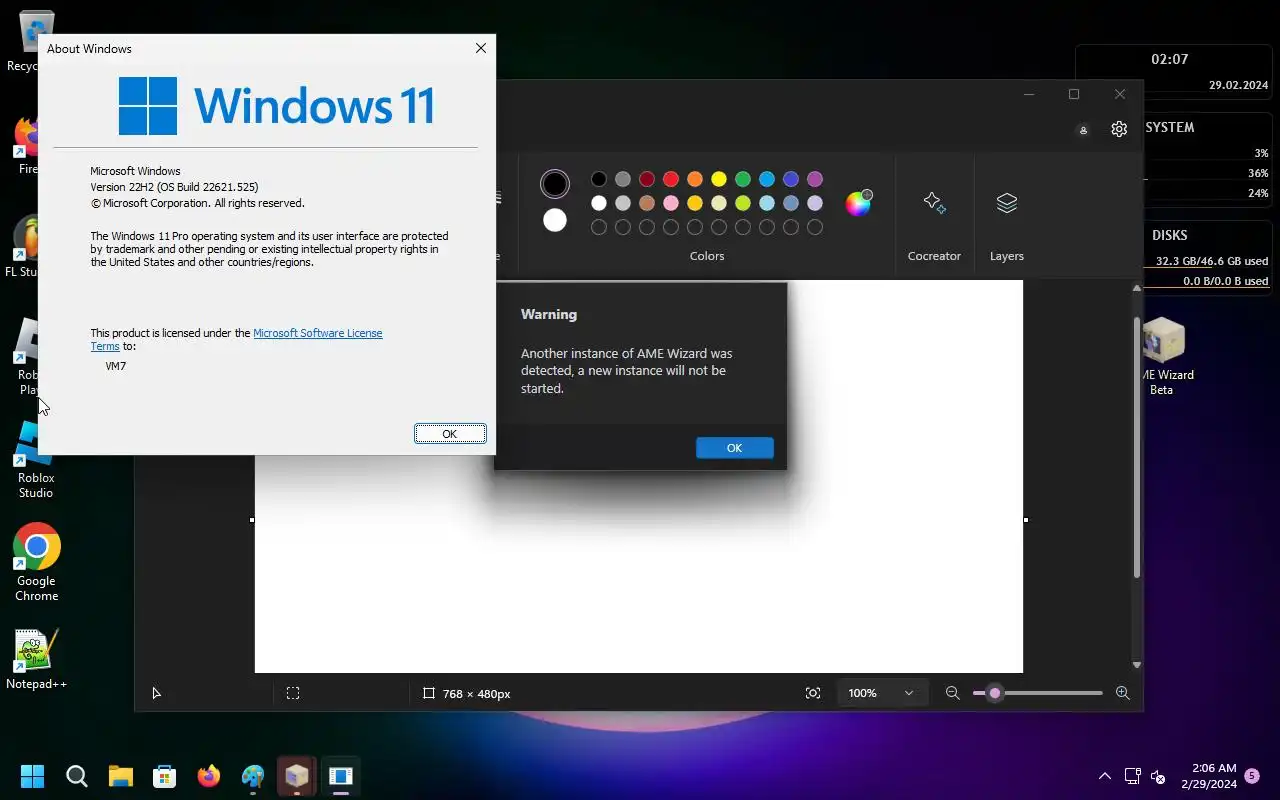Switch to AME Wizard taskbar icon
This screenshot has height=800, width=1280.
click(297, 776)
